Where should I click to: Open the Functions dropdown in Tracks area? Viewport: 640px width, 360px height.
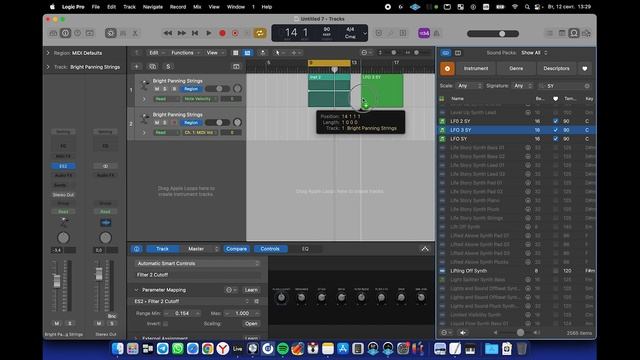185,53
